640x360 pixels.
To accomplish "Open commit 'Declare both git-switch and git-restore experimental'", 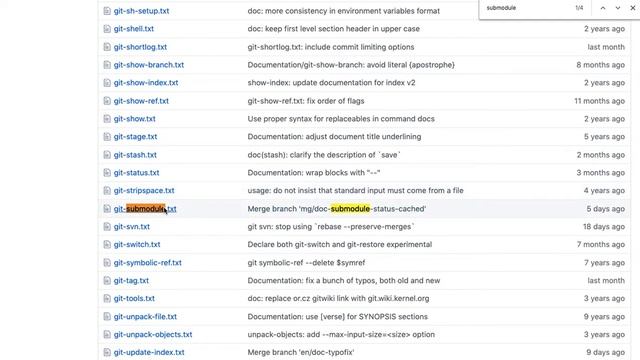I will click(340, 244).
